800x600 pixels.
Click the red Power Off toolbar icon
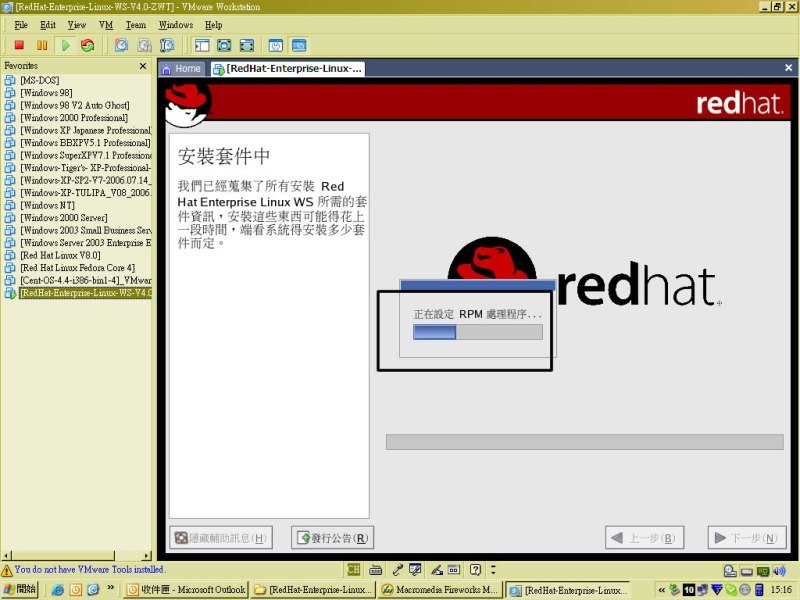pos(19,45)
